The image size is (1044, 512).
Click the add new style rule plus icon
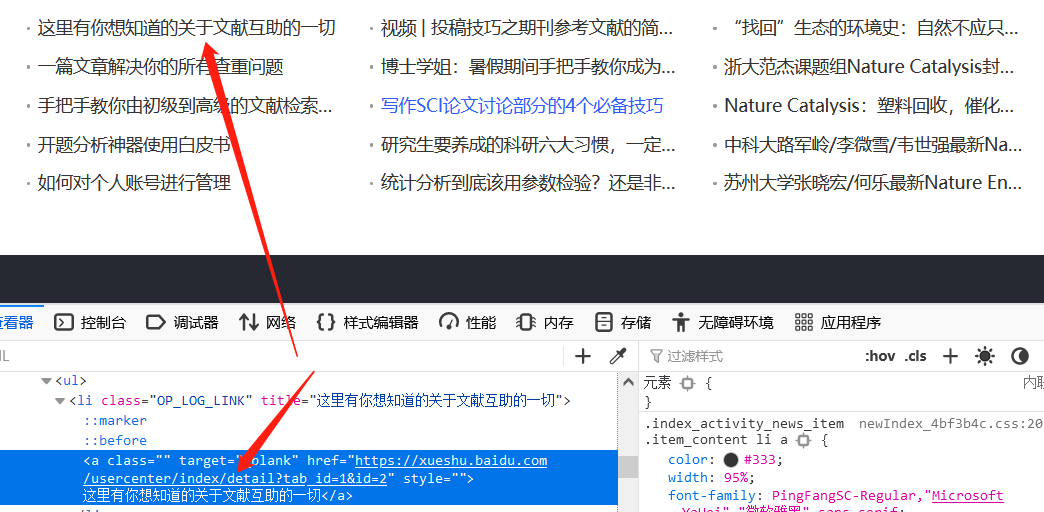[950, 356]
